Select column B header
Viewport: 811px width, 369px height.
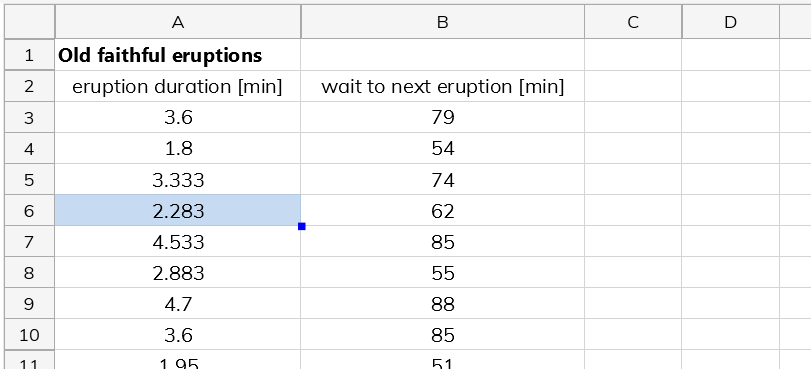tap(443, 22)
